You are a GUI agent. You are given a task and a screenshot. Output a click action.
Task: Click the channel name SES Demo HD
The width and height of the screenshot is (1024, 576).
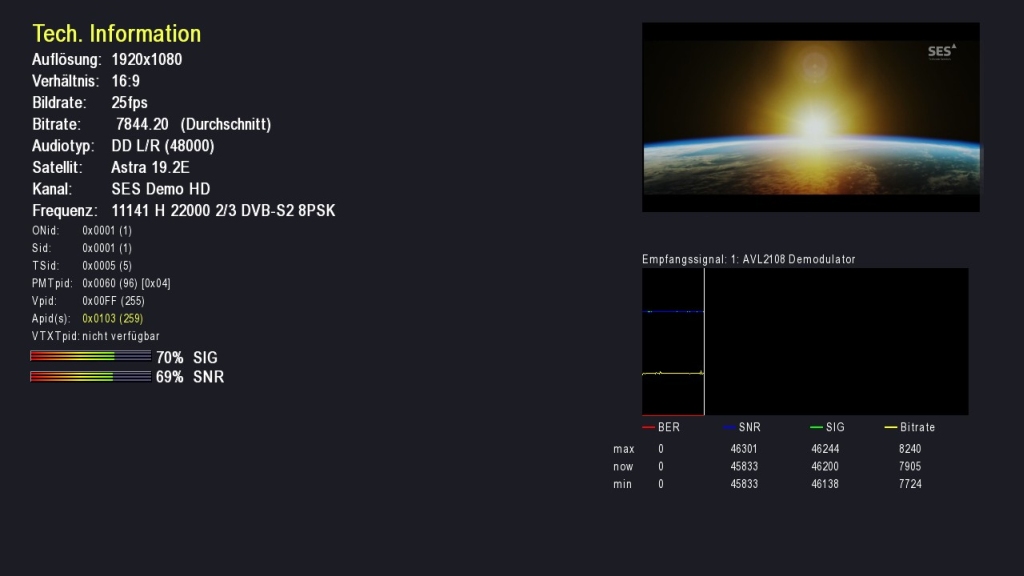[161, 189]
